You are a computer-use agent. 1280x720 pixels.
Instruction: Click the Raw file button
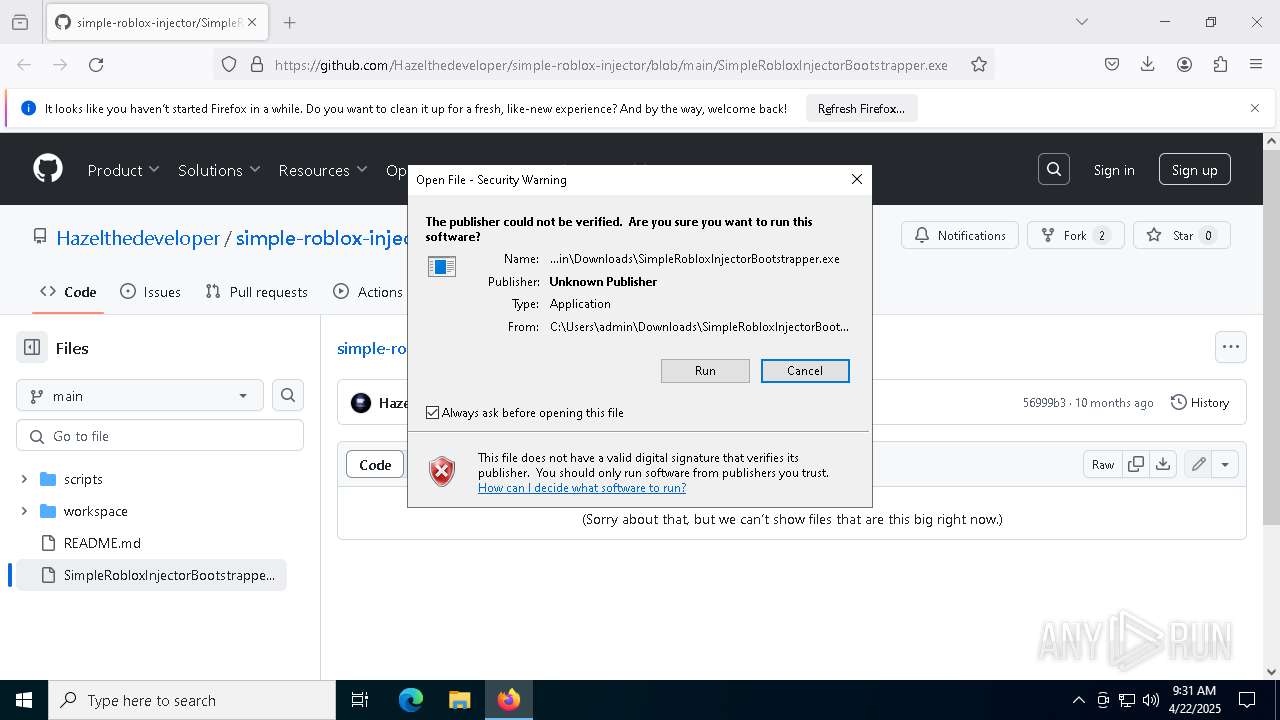coord(1103,464)
